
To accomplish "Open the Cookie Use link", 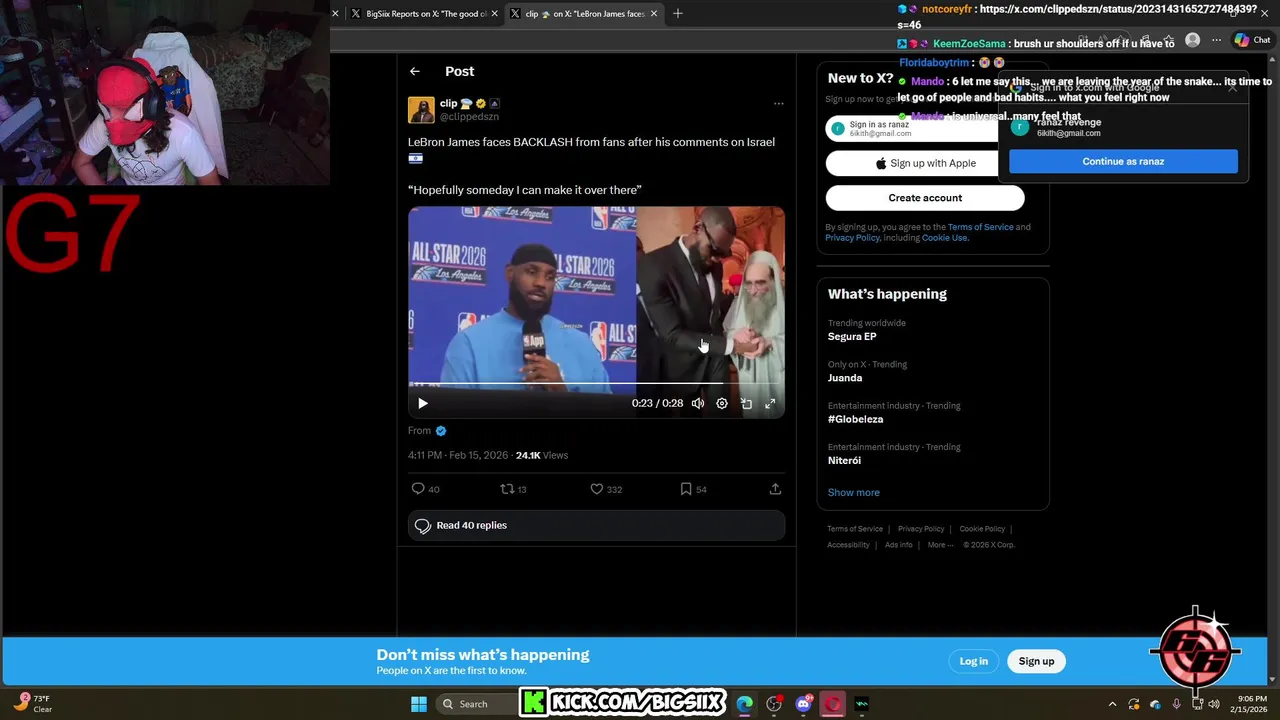I will [945, 238].
